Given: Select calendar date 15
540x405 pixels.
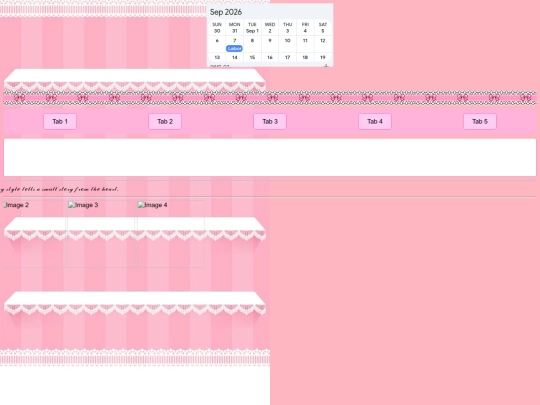Looking at the screenshot, I should pos(252,58).
